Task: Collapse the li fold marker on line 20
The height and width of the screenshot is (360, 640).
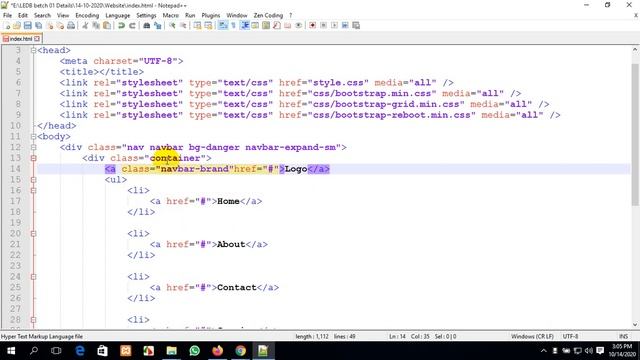Action: point(33,234)
